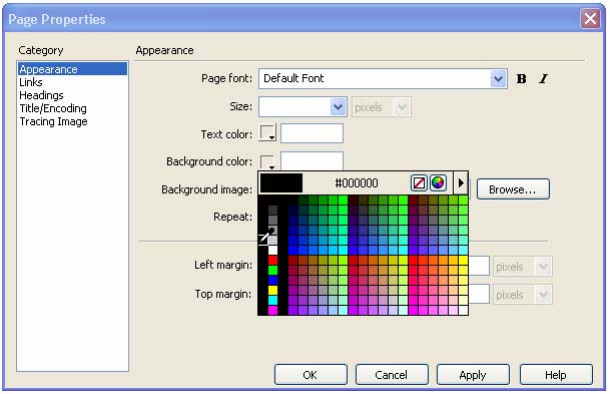Select the Appearance category
610x394 pixels.
pos(72,69)
